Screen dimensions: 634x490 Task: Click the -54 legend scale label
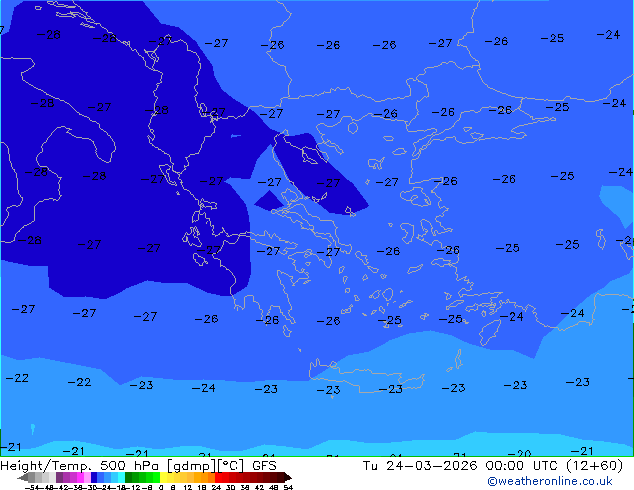pyautogui.click(x=32, y=488)
